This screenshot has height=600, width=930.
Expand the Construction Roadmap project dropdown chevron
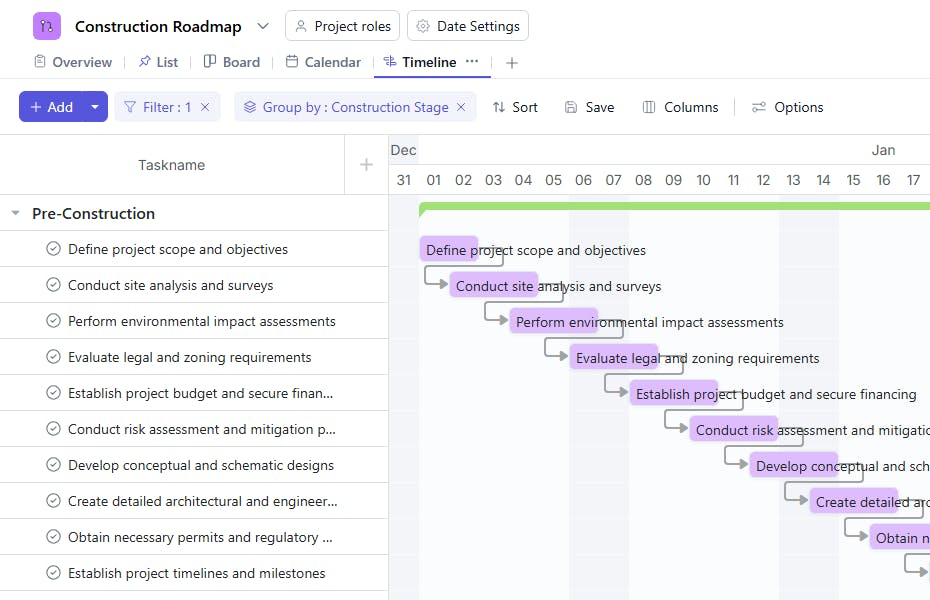[x=263, y=26]
